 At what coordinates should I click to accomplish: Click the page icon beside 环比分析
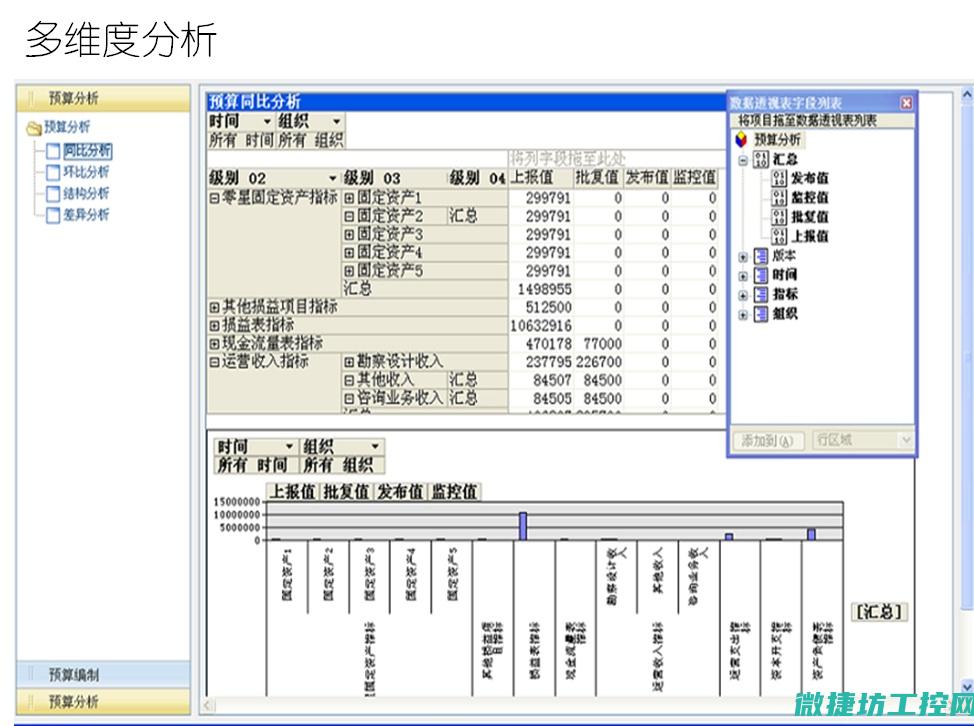click(x=53, y=172)
